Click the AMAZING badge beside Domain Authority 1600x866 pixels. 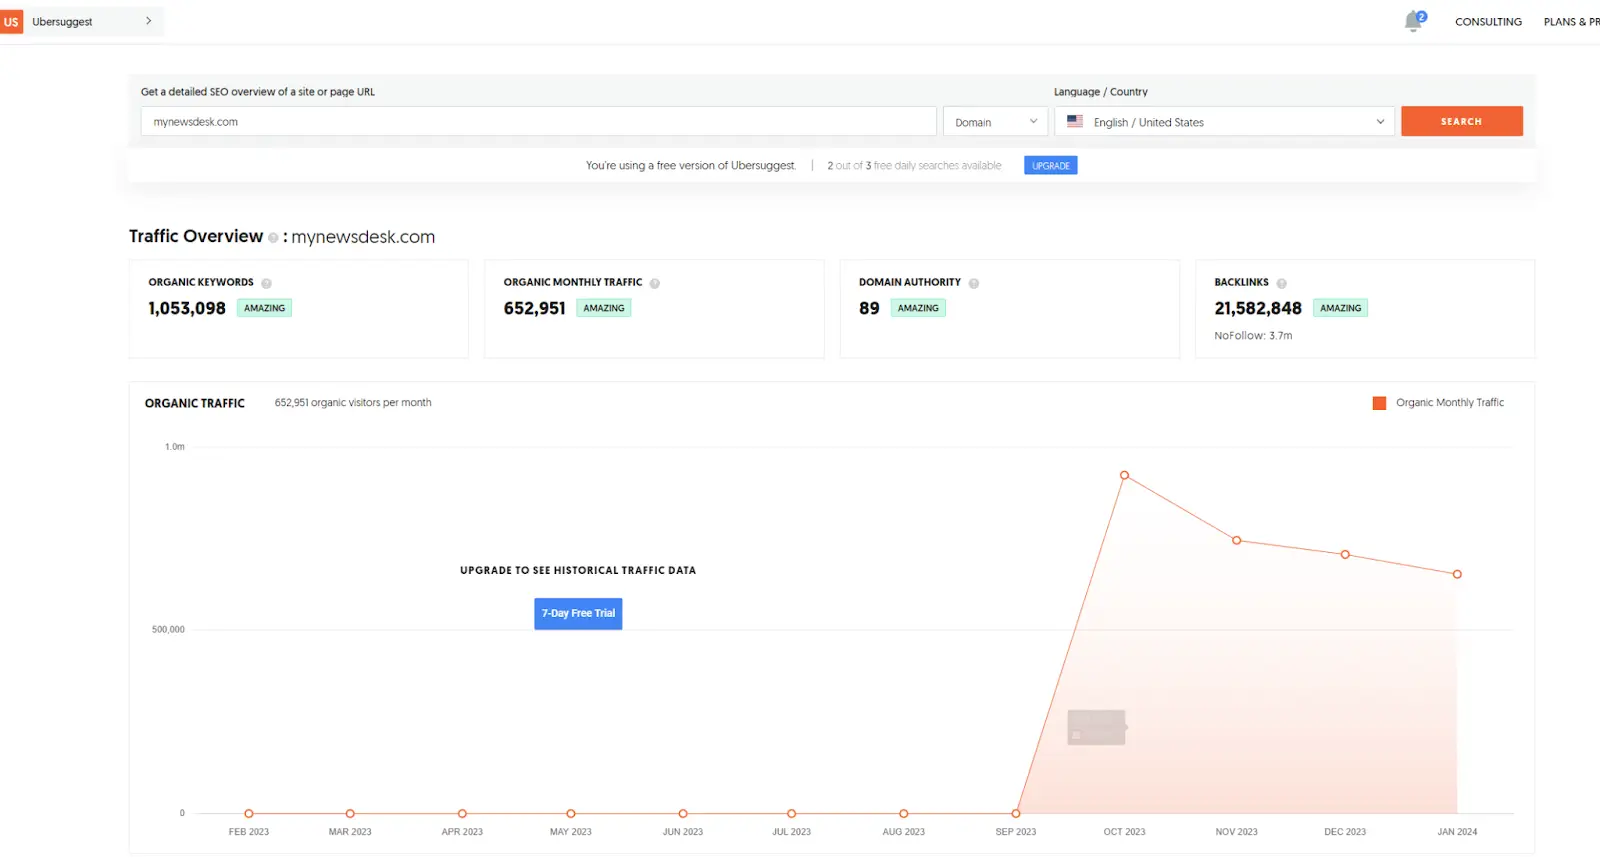coord(918,308)
